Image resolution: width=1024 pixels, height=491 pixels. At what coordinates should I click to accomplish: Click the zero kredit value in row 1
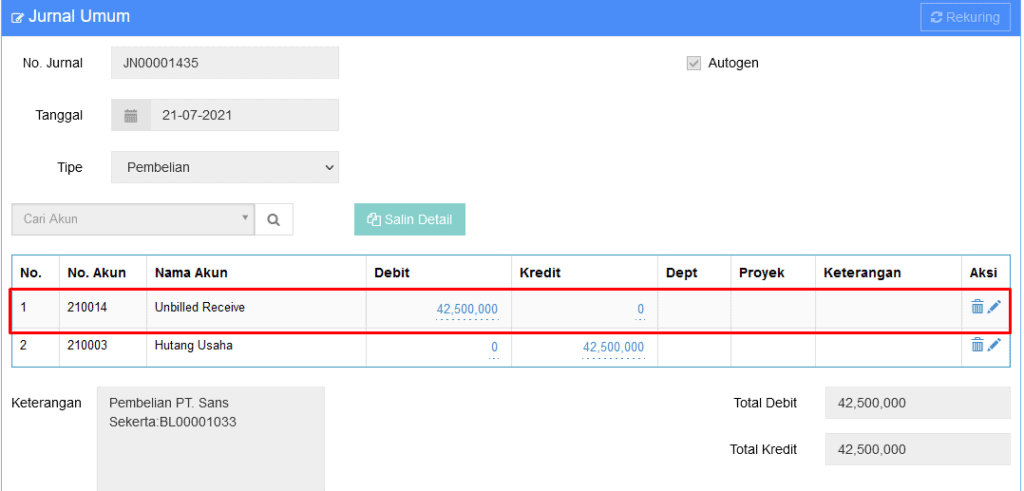(641, 309)
